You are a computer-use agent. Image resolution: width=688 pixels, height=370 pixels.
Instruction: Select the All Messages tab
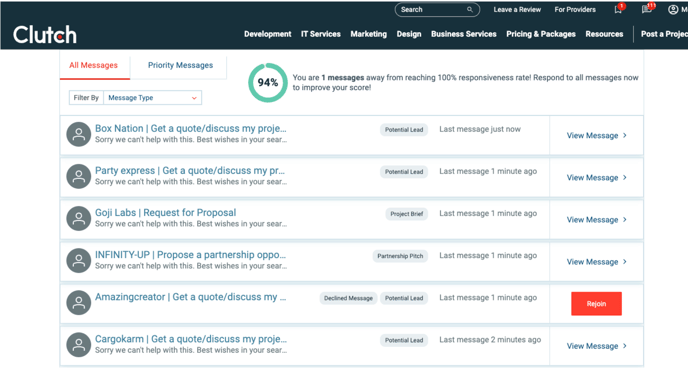[93, 65]
